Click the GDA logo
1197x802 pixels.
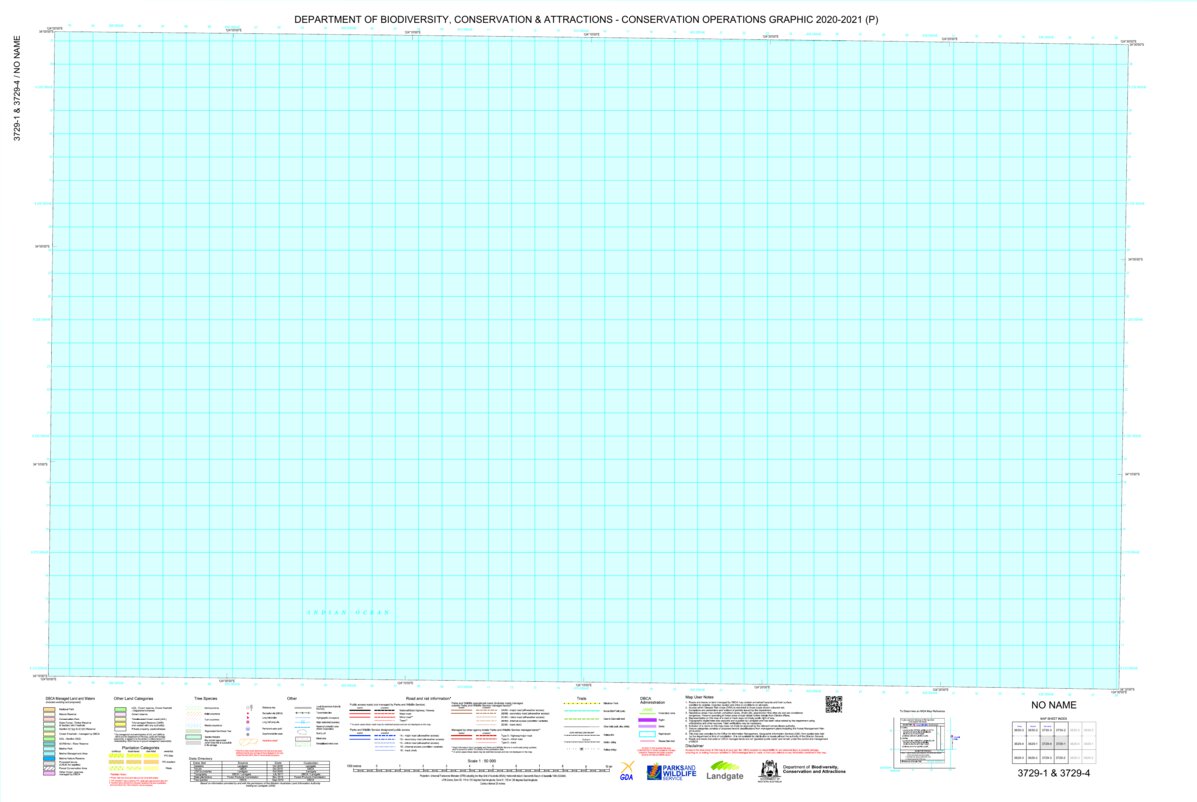click(x=627, y=771)
